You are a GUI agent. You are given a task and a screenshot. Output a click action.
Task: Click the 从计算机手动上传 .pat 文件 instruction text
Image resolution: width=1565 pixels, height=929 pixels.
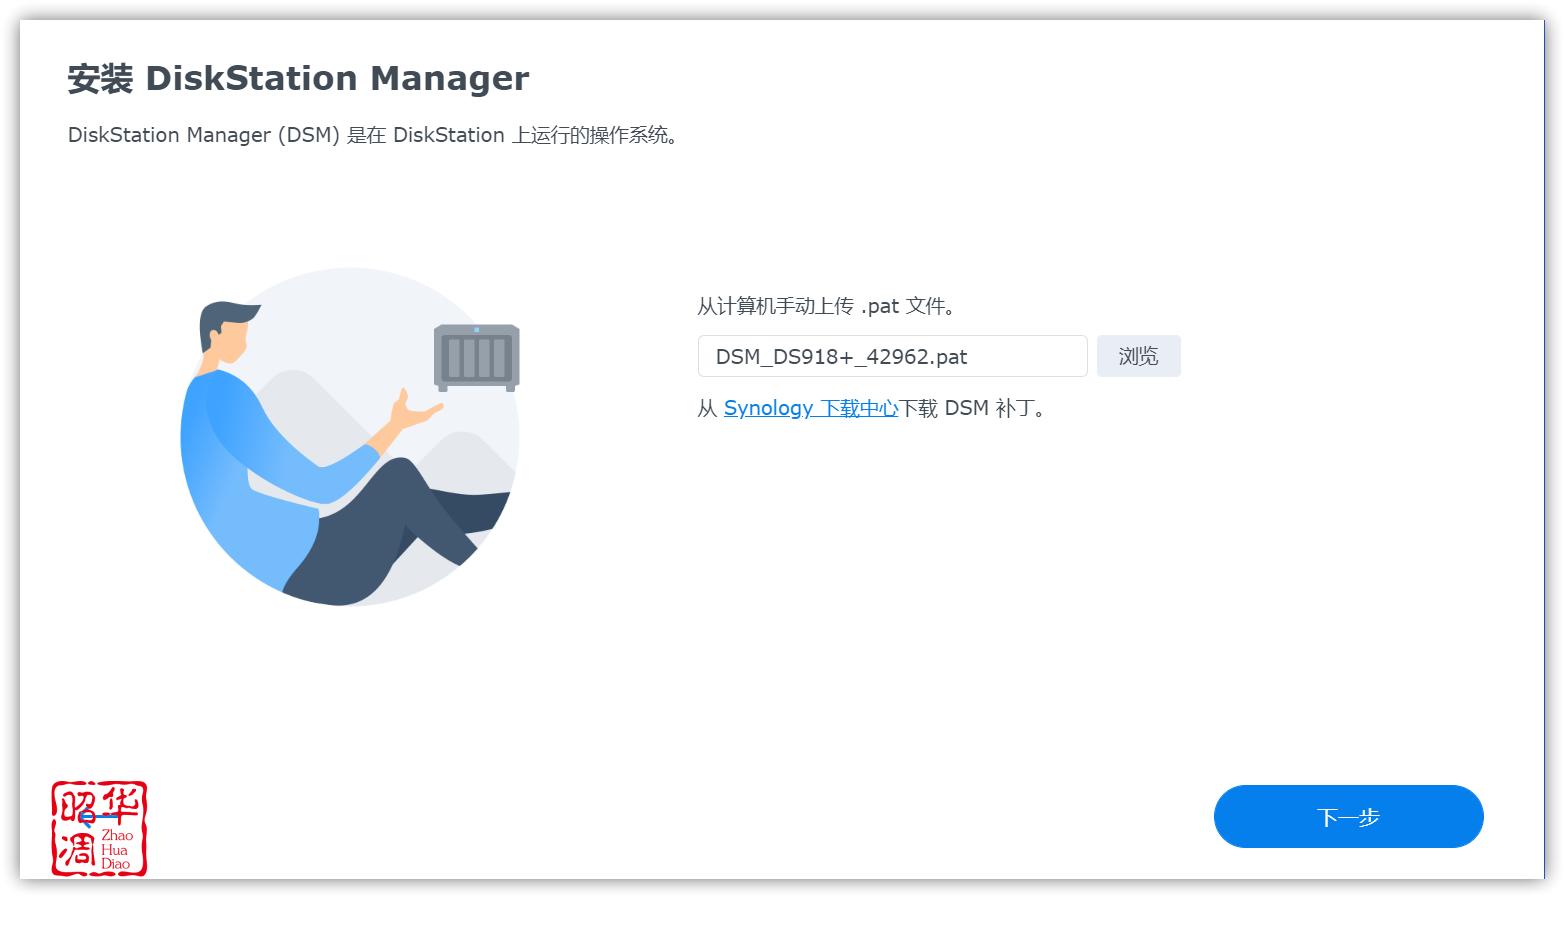coord(826,306)
